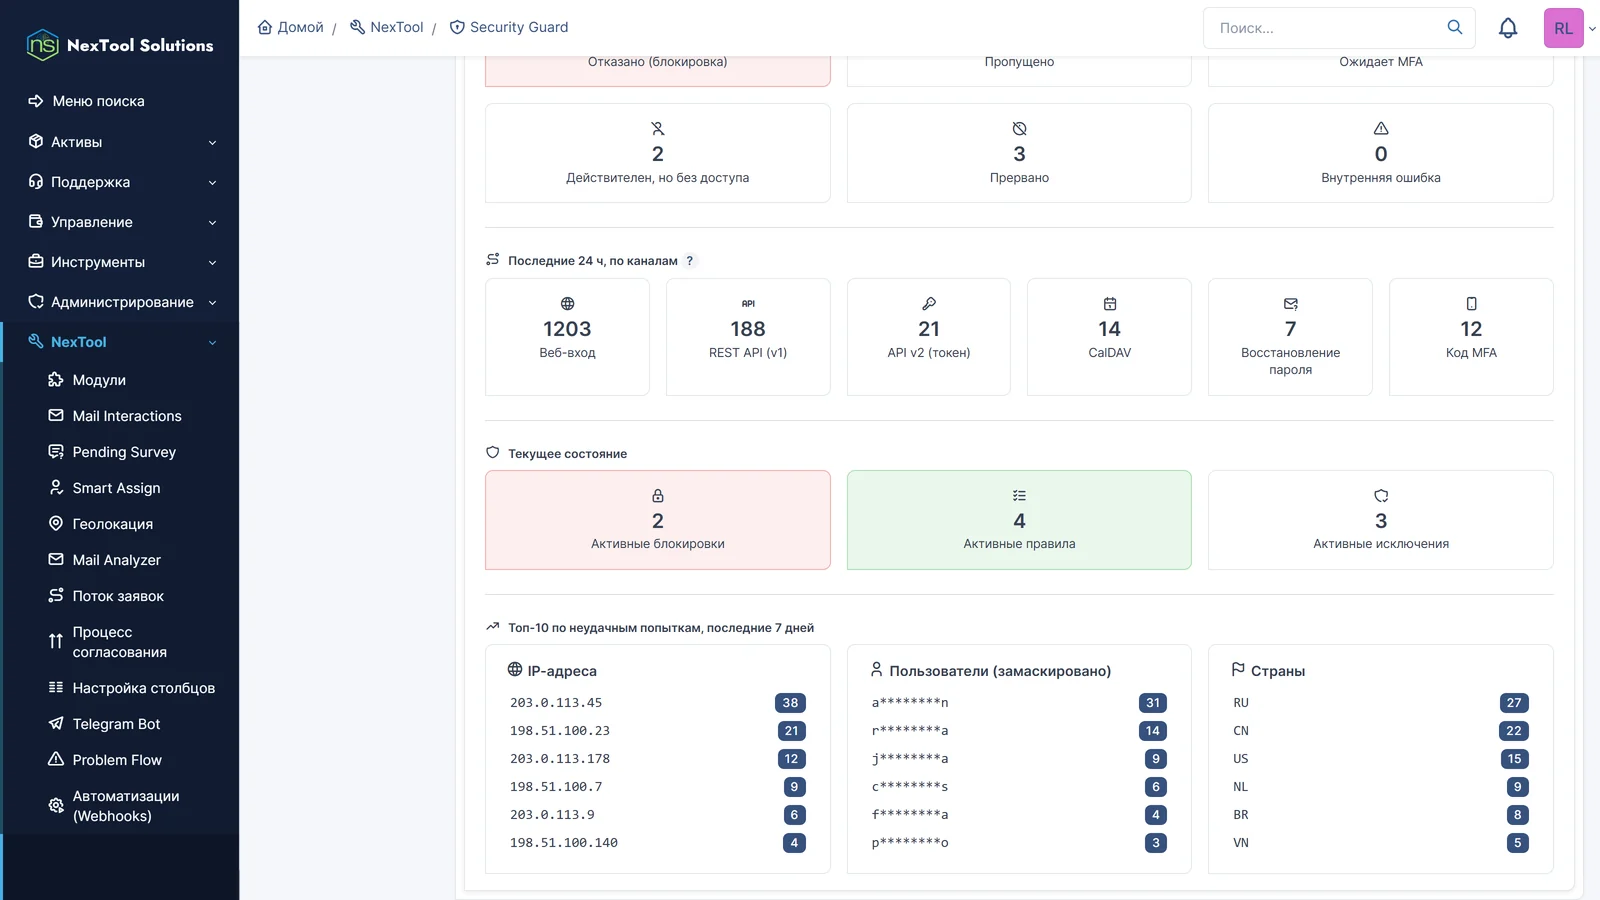Open the RL user avatar menu

coord(1564,28)
